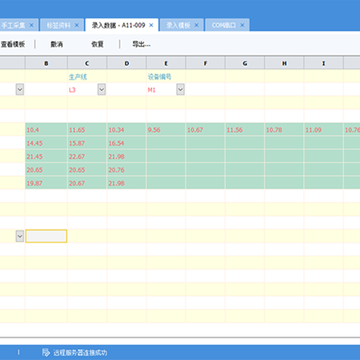Select the cell with value 22.67

(87, 156)
